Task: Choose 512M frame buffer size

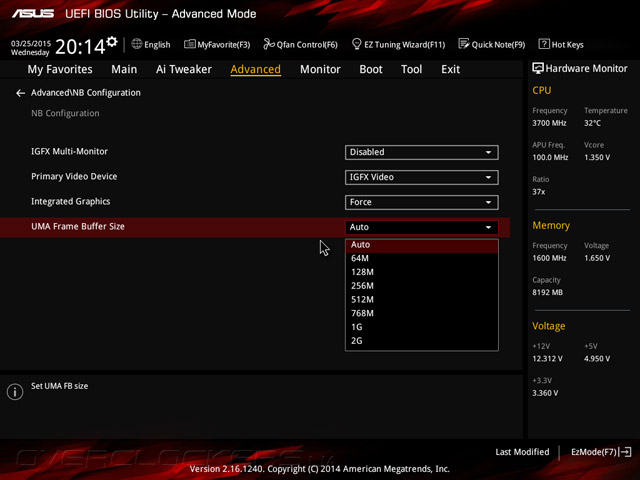Action: coord(422,300)
